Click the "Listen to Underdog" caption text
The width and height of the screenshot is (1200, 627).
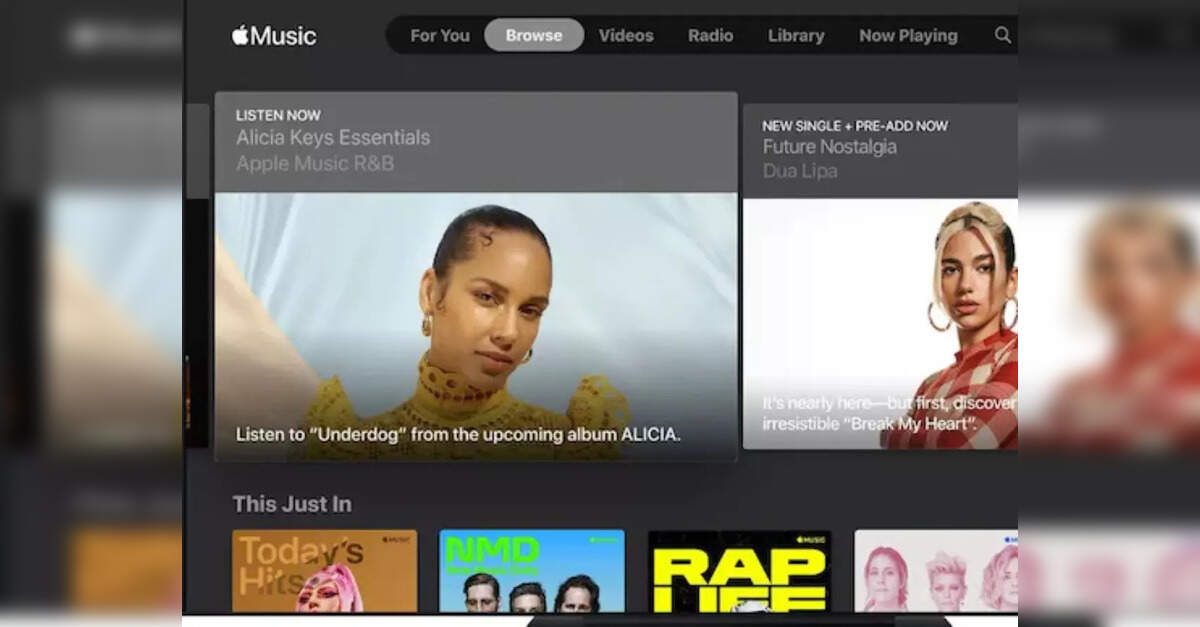[x=458, y=434]
